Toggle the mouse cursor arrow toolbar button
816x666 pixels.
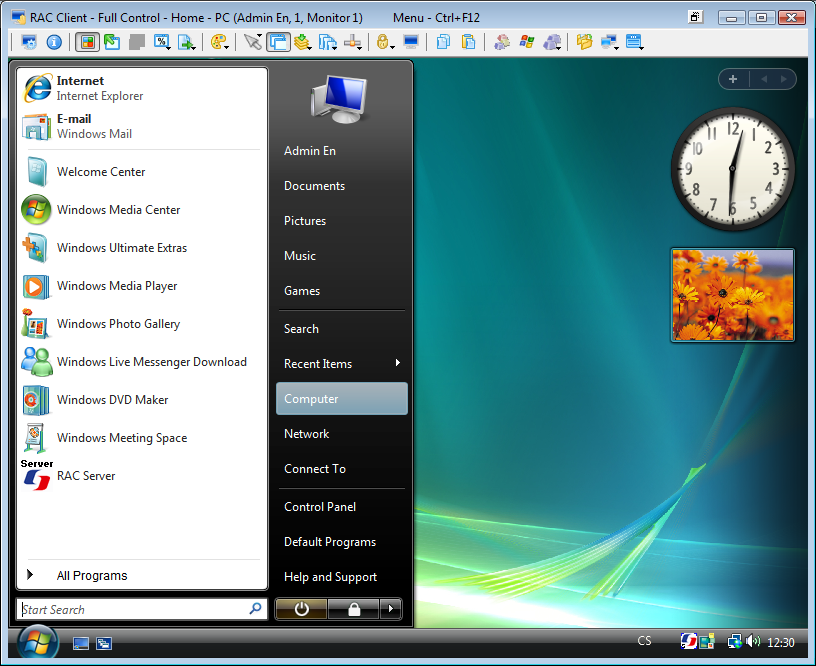click(252, 42)
